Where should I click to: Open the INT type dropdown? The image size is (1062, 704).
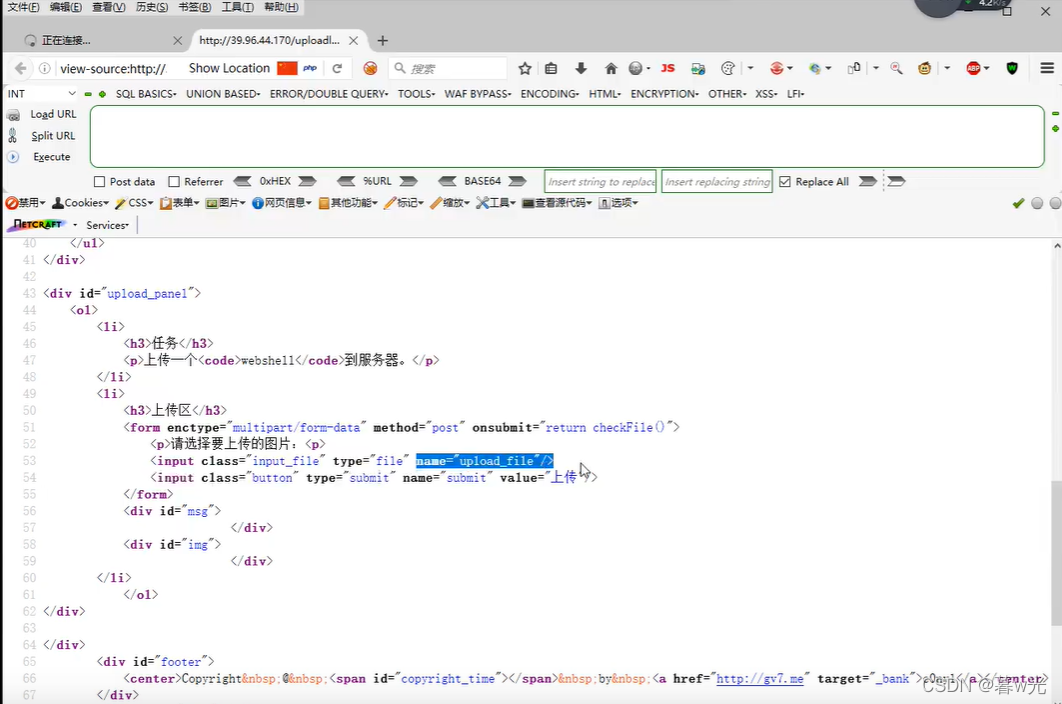point(42,94)
